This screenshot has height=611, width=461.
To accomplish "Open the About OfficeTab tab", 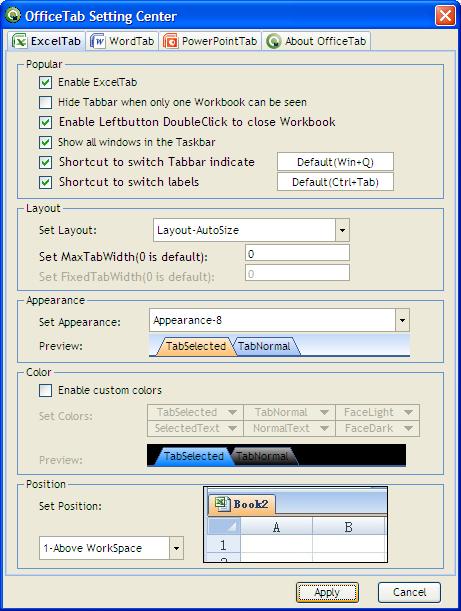I will [316, 41].
